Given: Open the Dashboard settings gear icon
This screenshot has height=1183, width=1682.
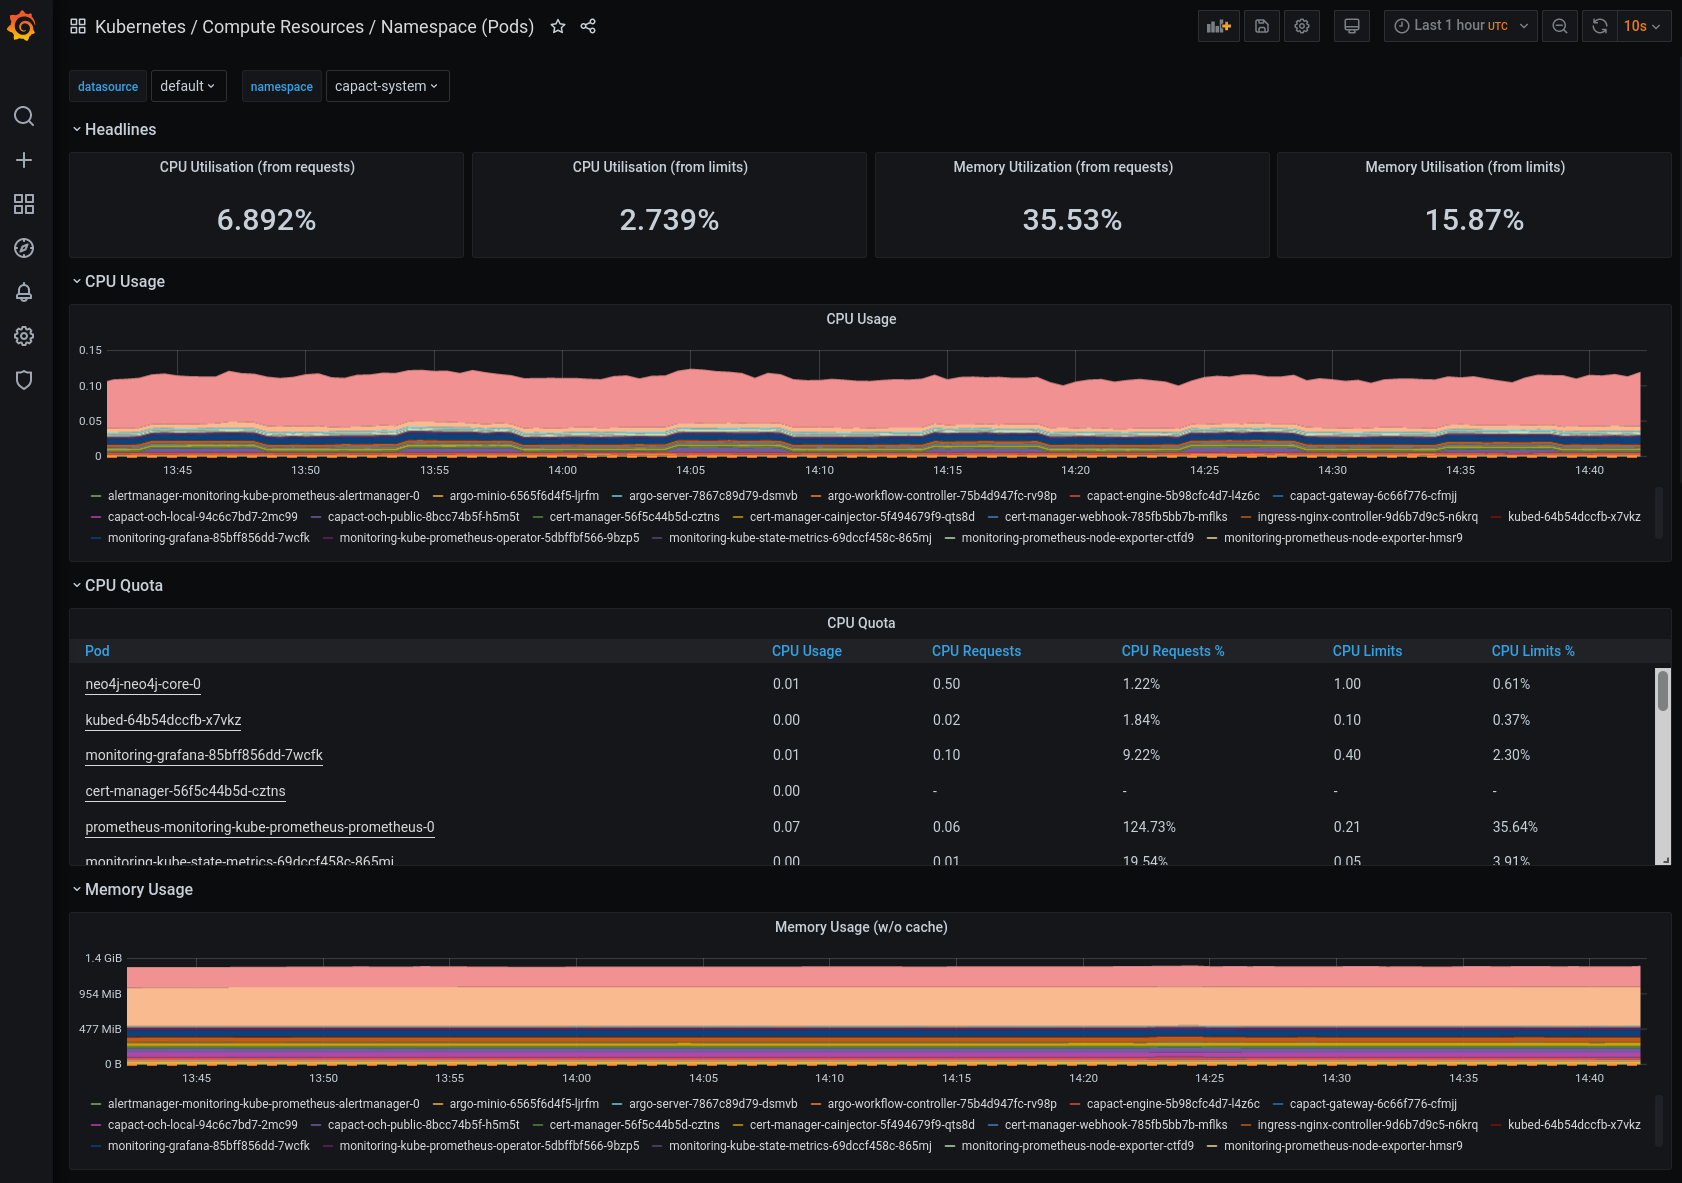Looking at the screenshot, I should 1301,26.
